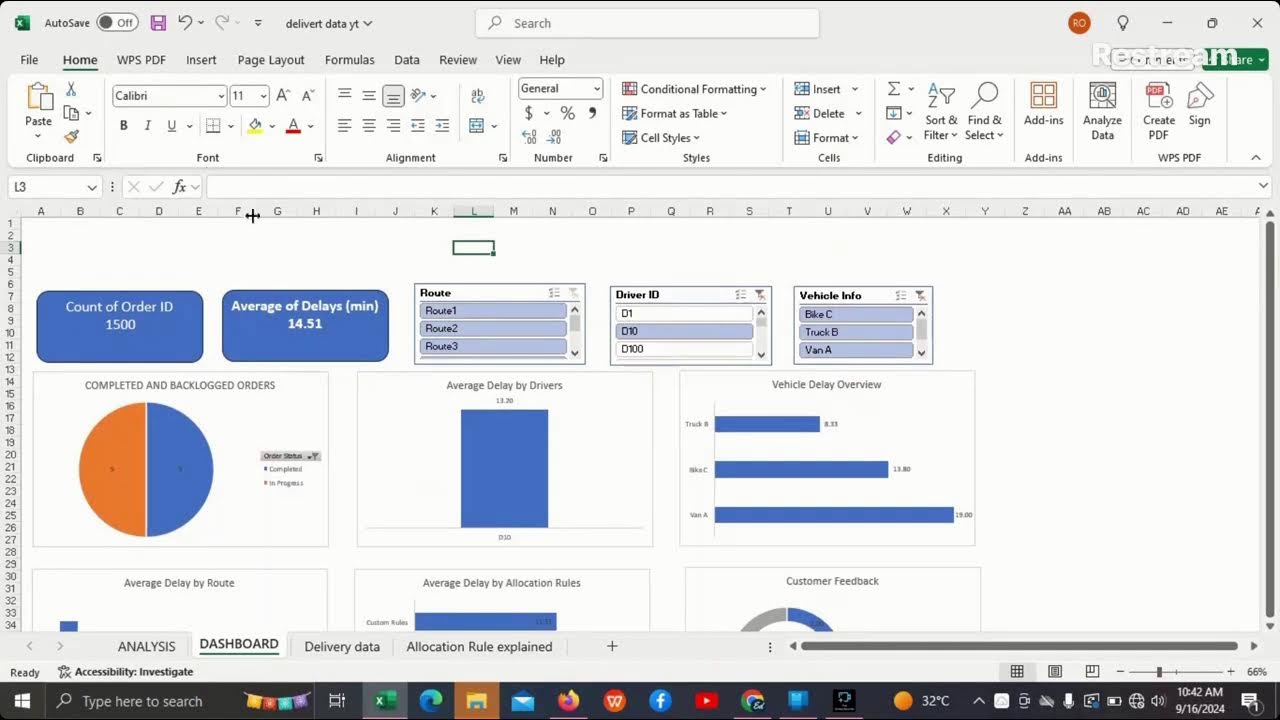Screen dimensions: 1280x720
Task: Toggle underline formatting
Action: (172, 126)
